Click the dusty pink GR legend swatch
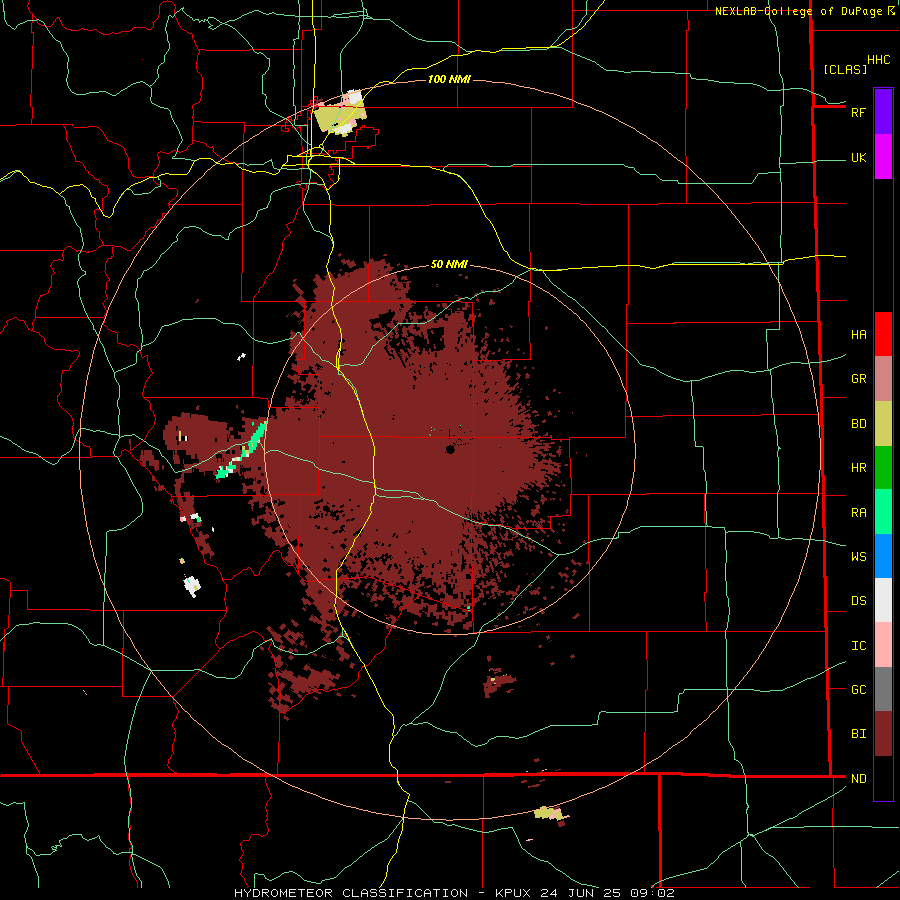Screen dimensions: 900x900 coord(883,378)
